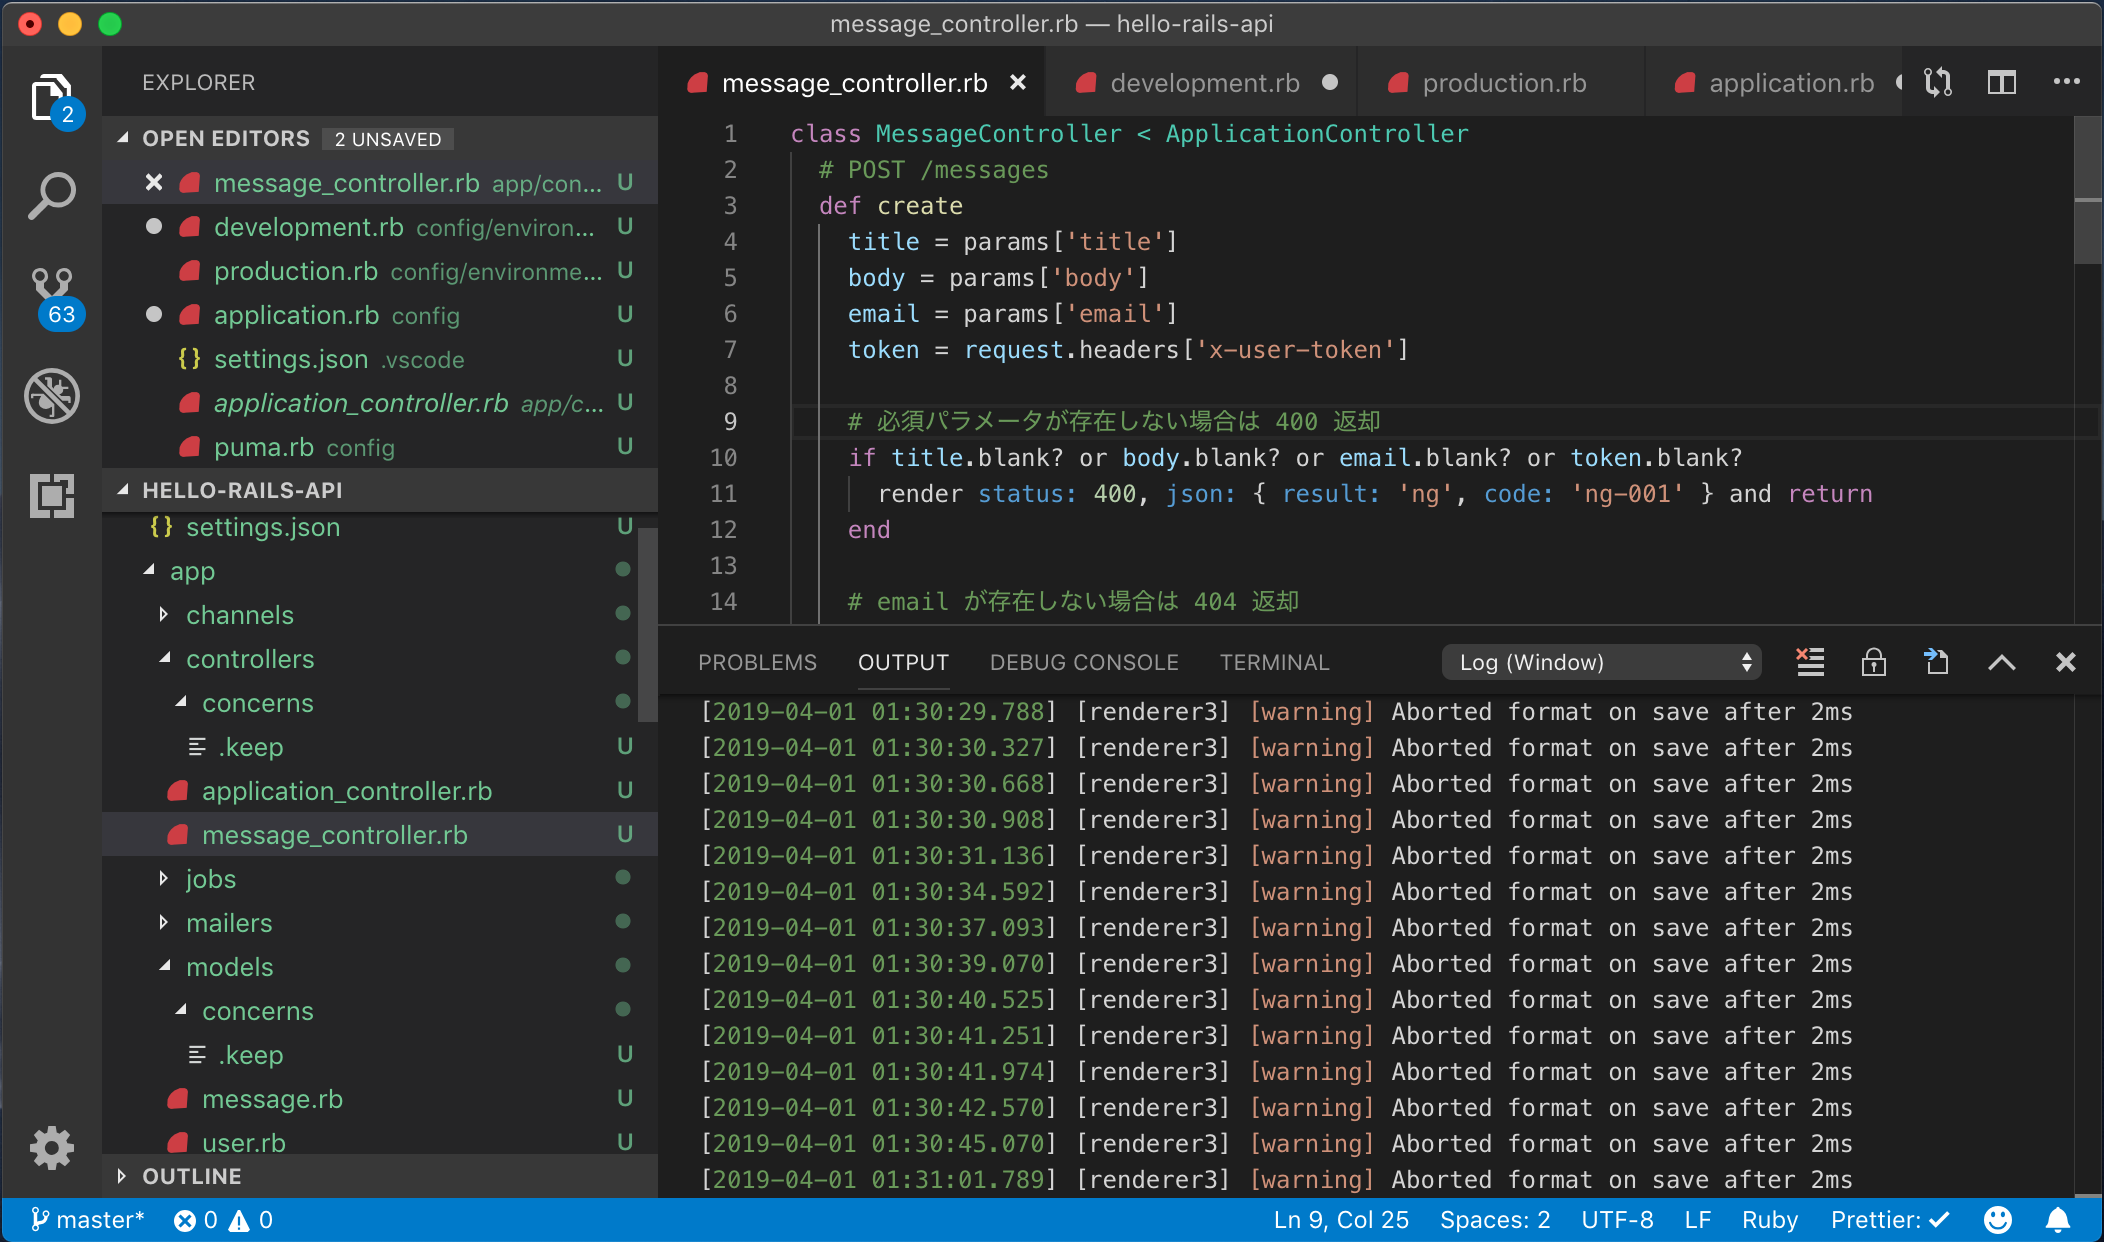Open the Search view in the activity bar
This screenshot has width=2104, height=1242.
[52, 195]
